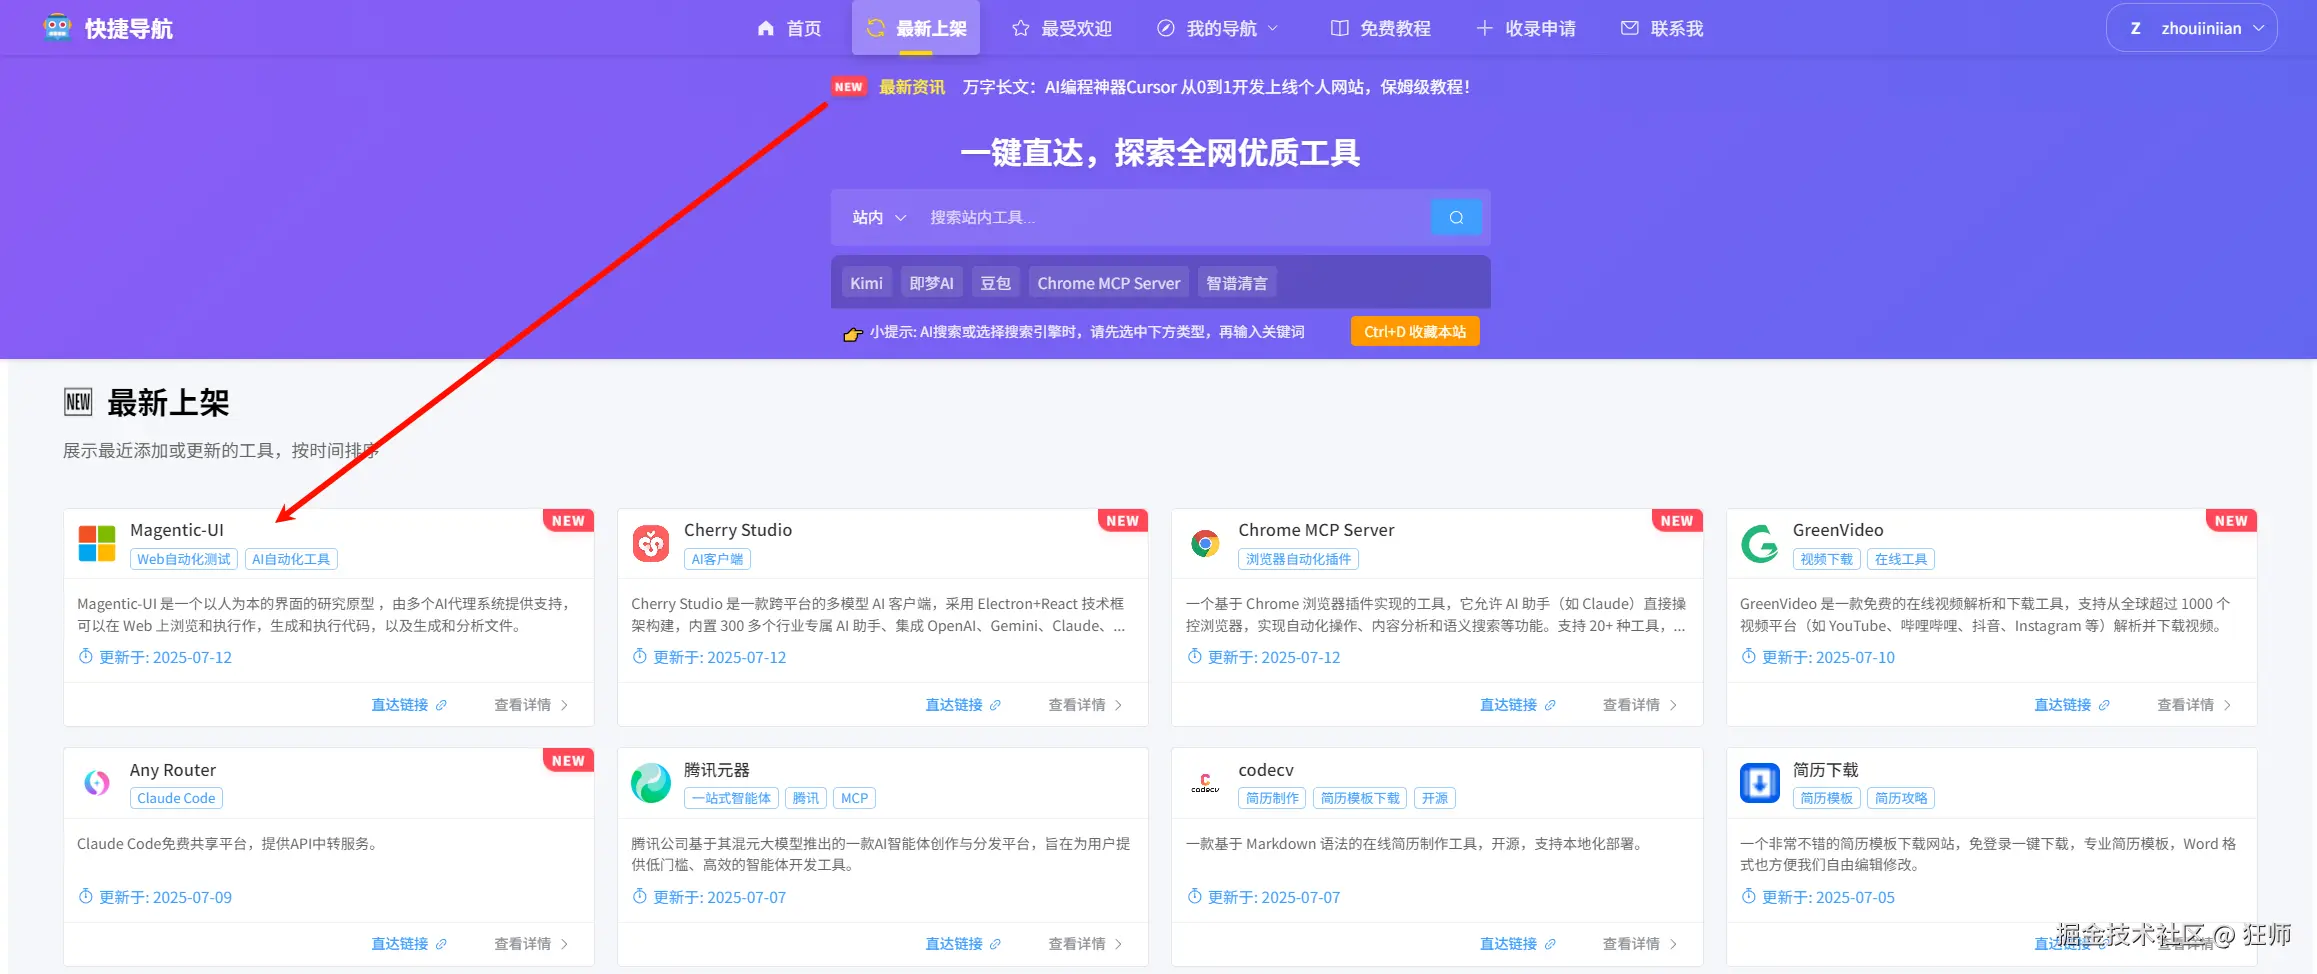Click the Kimi quick search tag
2317x974 pixels.
866,283
